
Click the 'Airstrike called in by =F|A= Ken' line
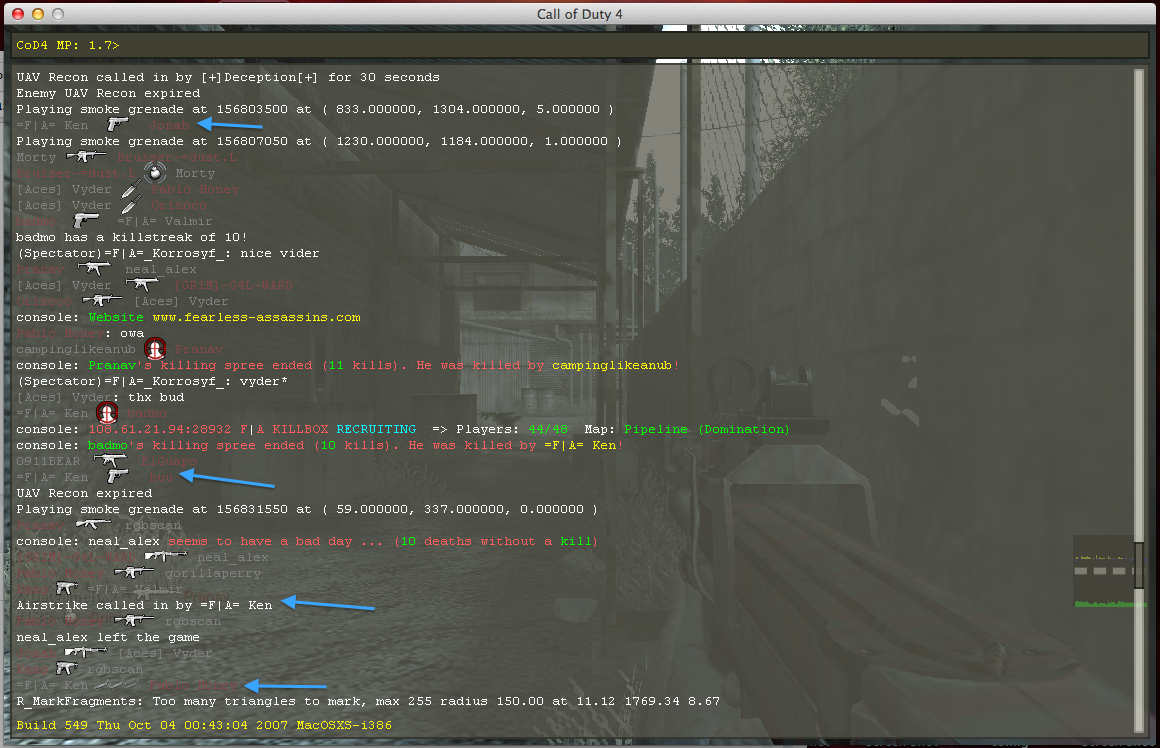(x=144, y=604)
